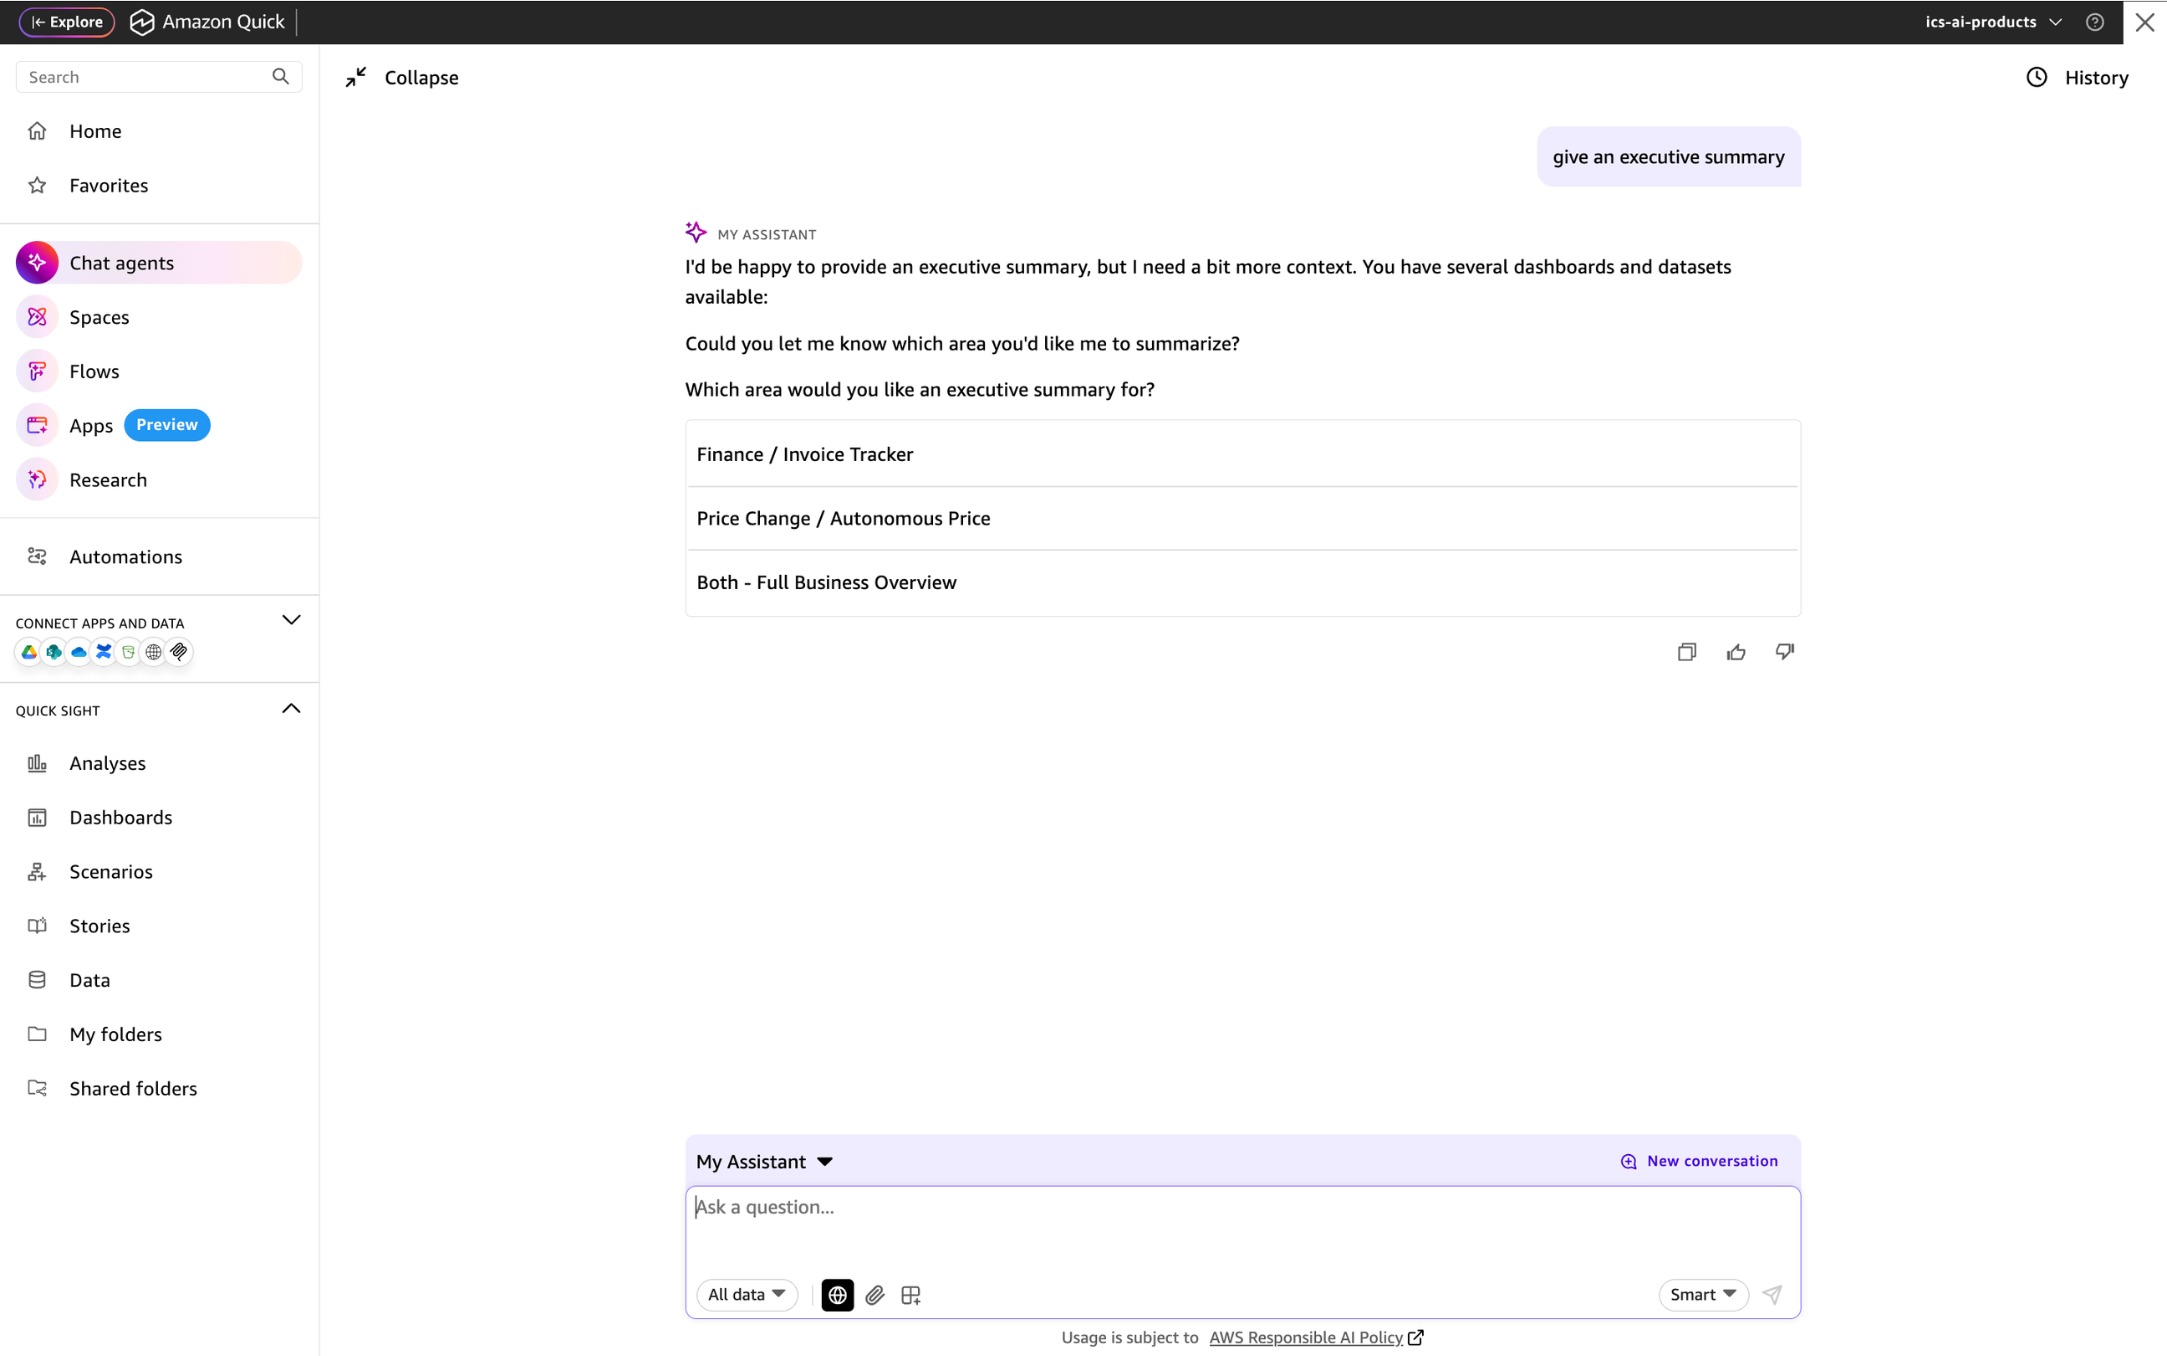Click the Flows icon in sidebar
The width and height of the screenshot is (2167, 1356).
pyautogui.click(x=37, y=371)
